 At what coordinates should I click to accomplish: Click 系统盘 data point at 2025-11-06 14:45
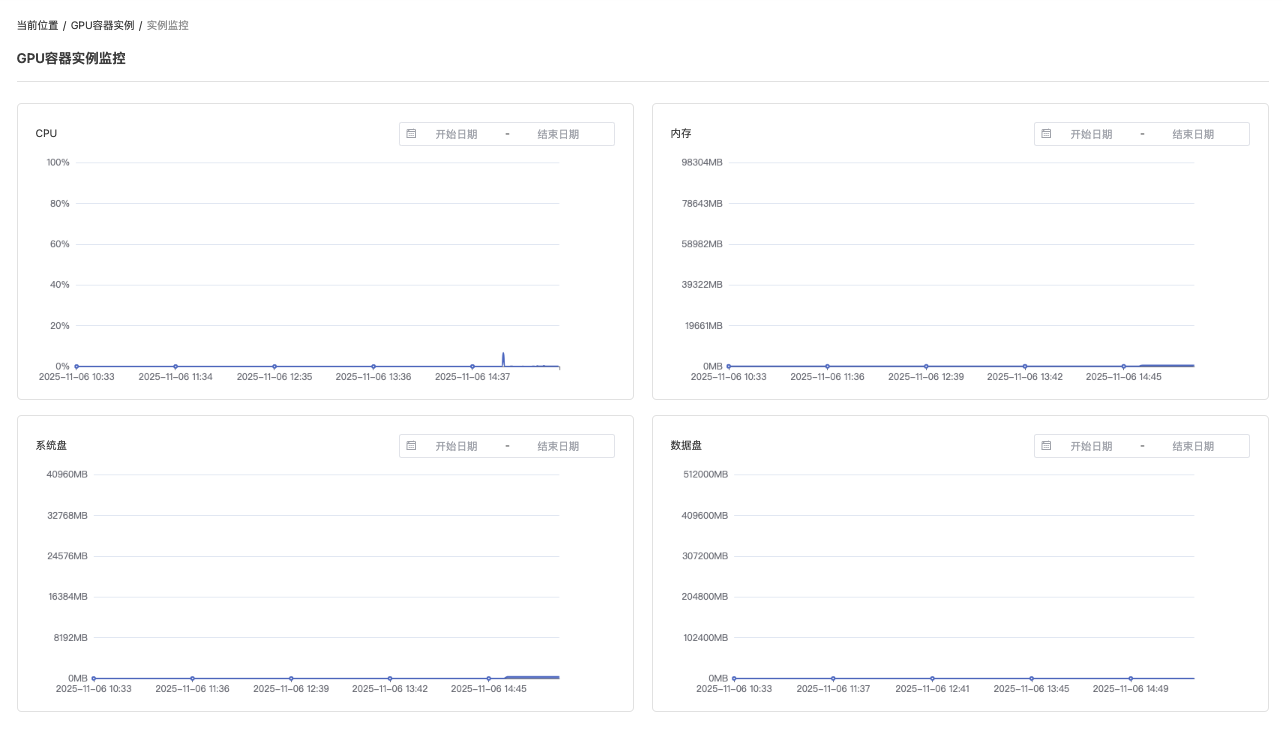pos(488,679)
